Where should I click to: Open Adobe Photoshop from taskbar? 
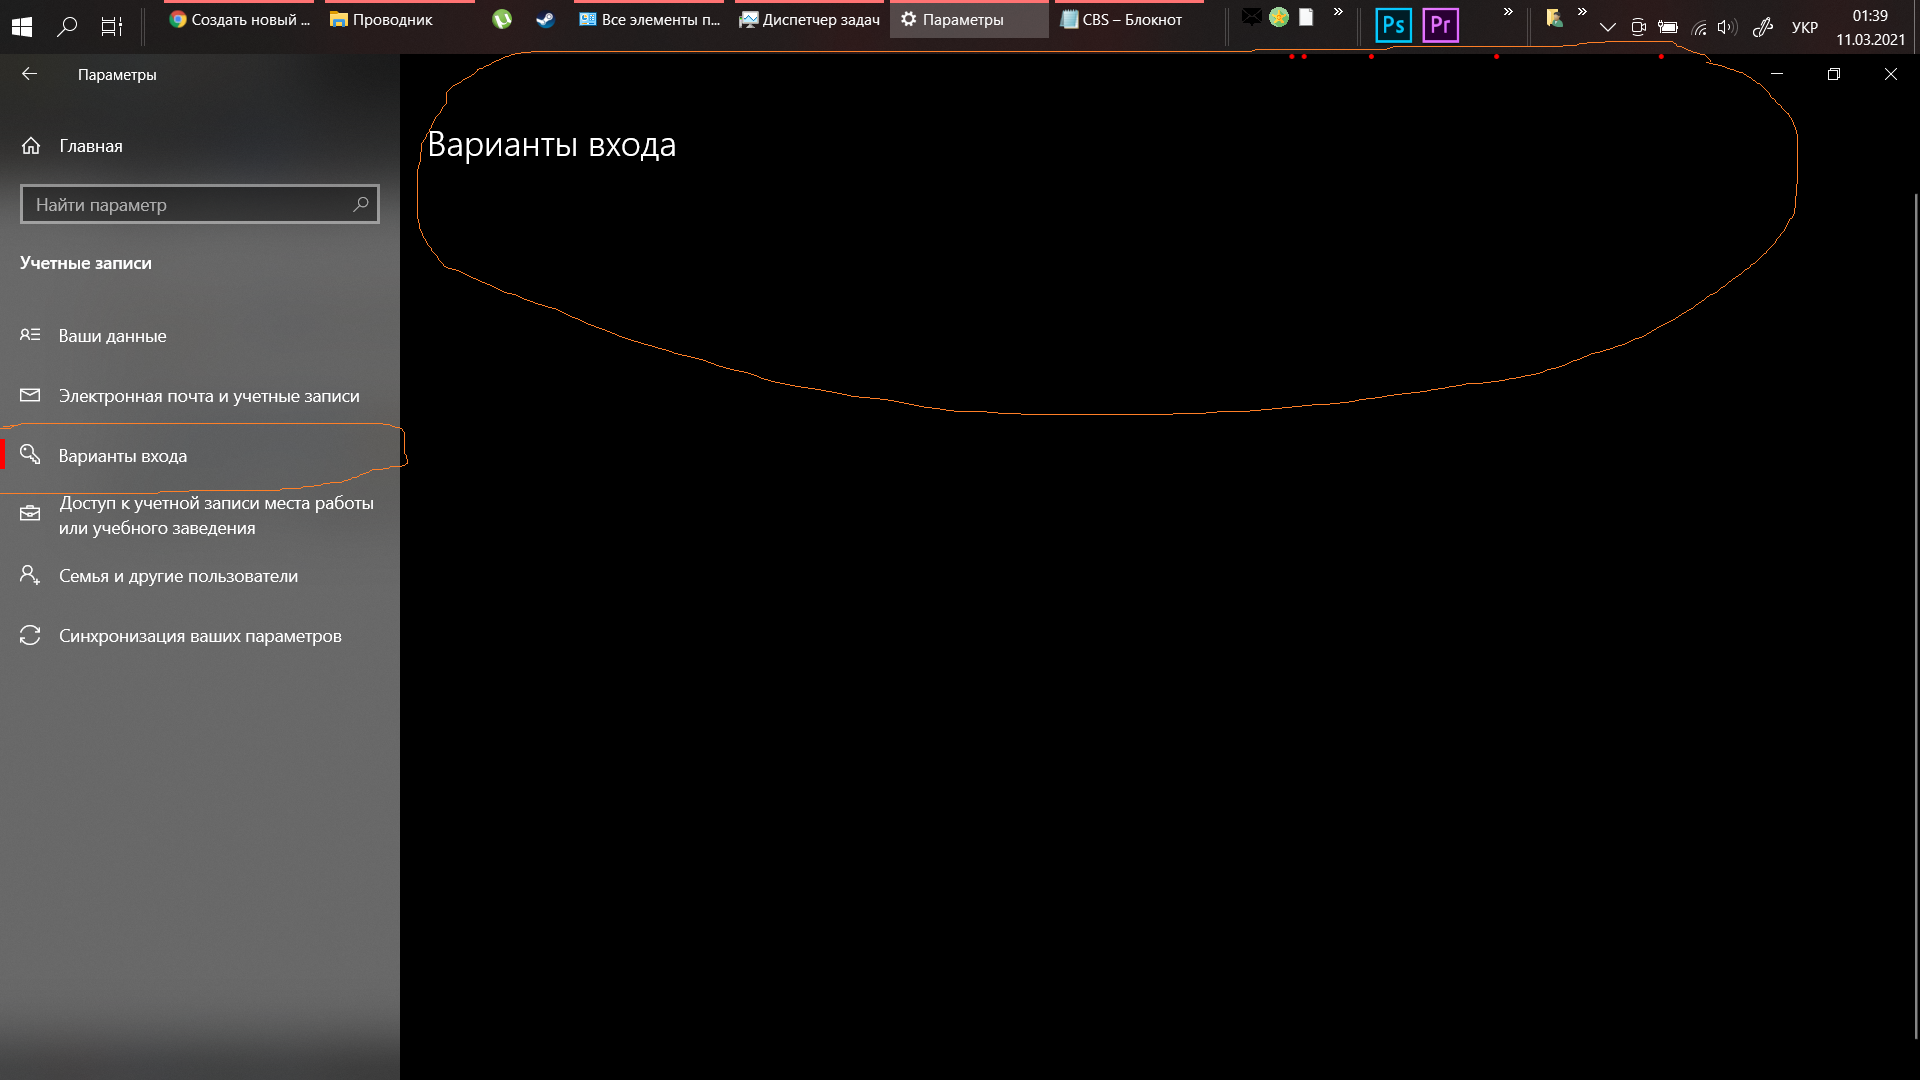tap(1393, 24)
